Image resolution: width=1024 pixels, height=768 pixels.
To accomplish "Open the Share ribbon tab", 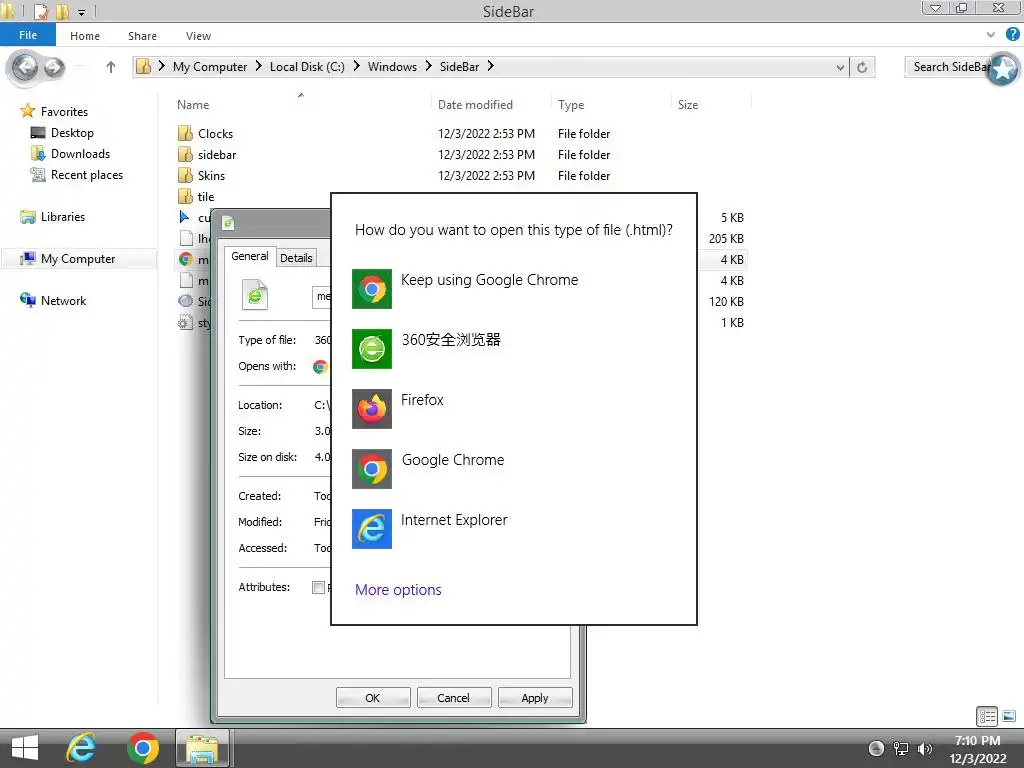I will pyautogui.click(x=142, y=36).
